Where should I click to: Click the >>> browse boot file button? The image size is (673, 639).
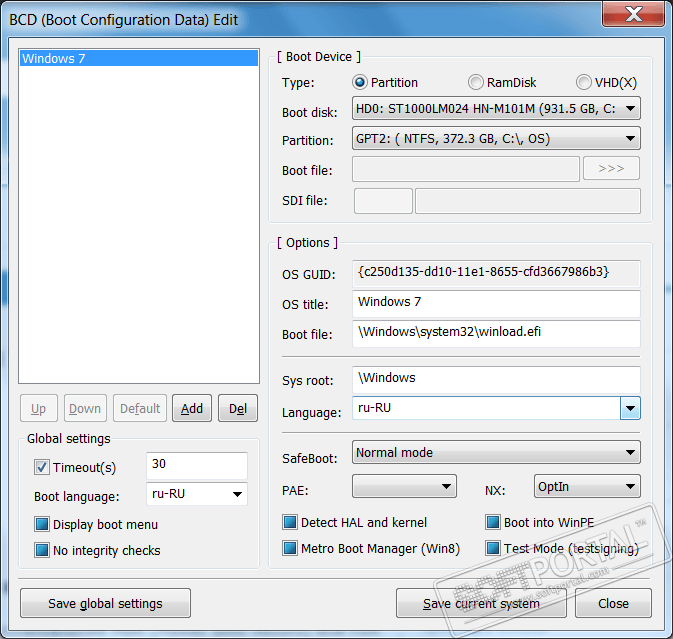point(611,168)
